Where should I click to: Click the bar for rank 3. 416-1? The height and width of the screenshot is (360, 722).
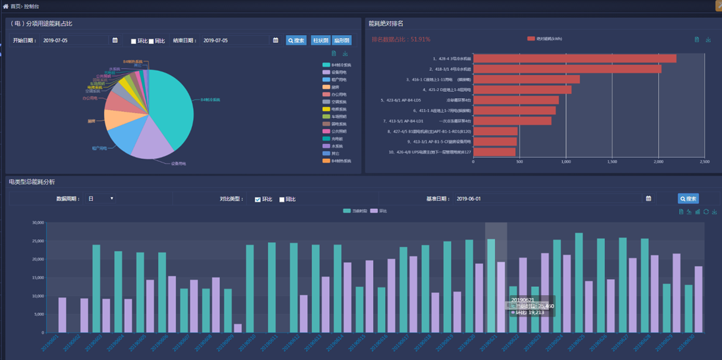click(x=526, y=79)
